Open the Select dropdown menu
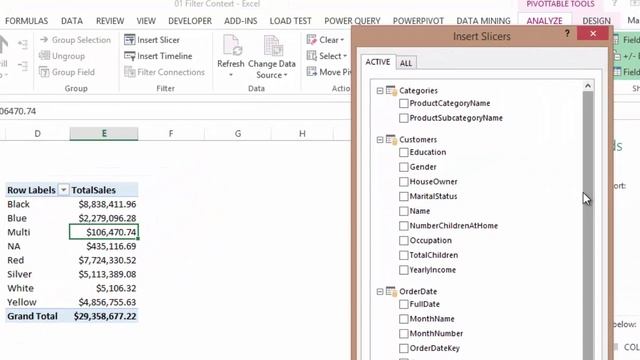 tap(345, 56)
